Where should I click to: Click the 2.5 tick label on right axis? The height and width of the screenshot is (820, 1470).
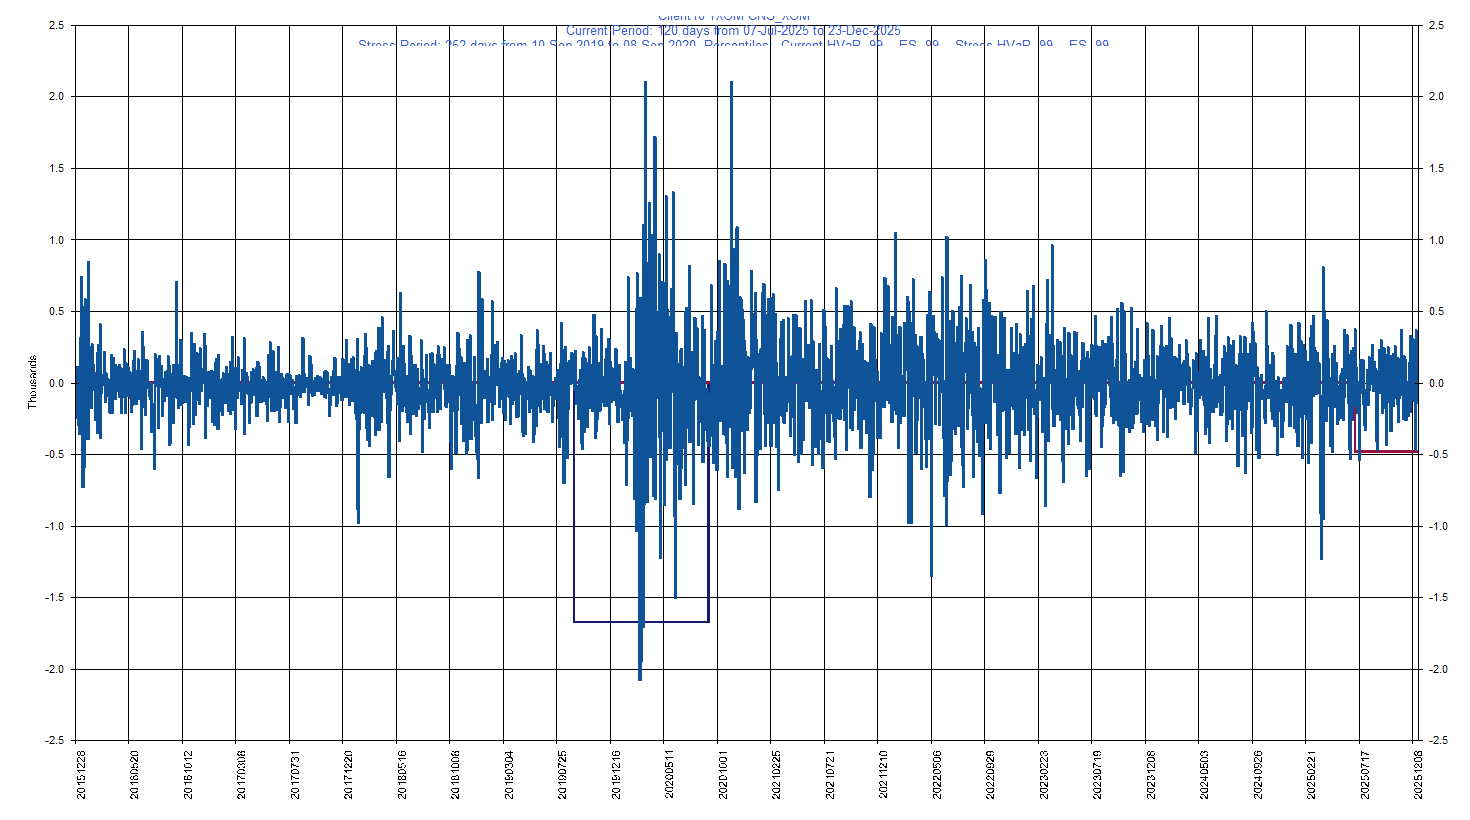click(1436, 25)
